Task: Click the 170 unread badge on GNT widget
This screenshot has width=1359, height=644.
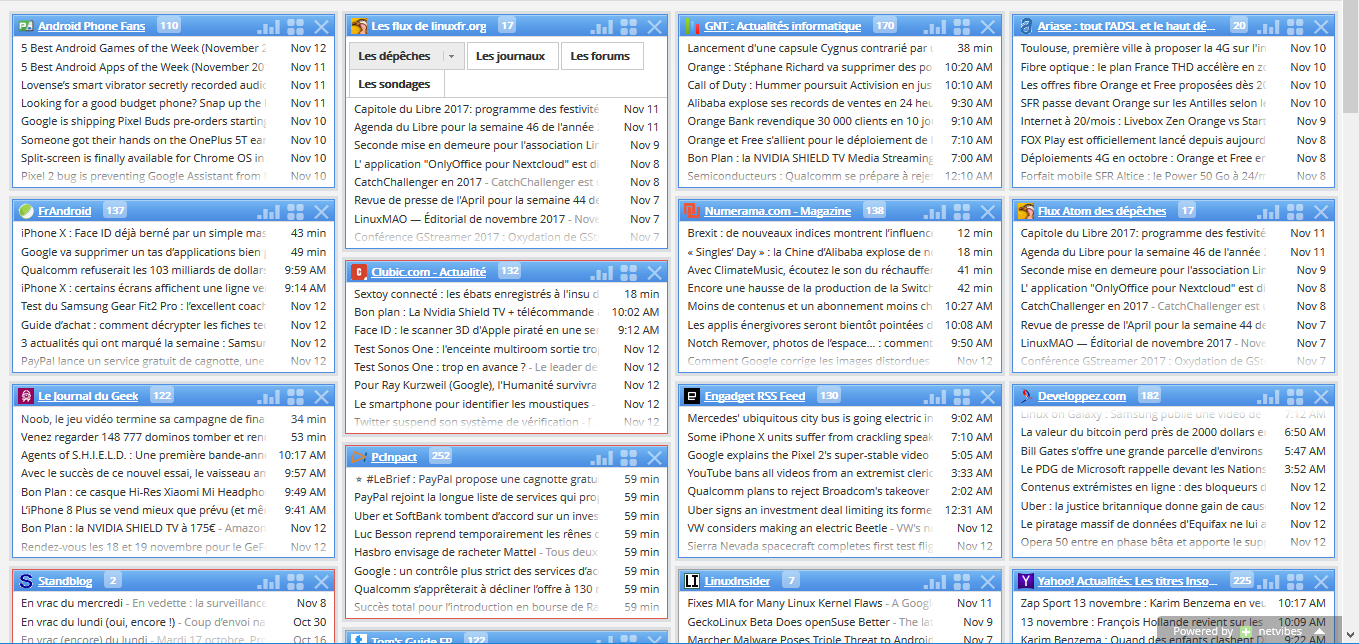Action: click(885, 26)
